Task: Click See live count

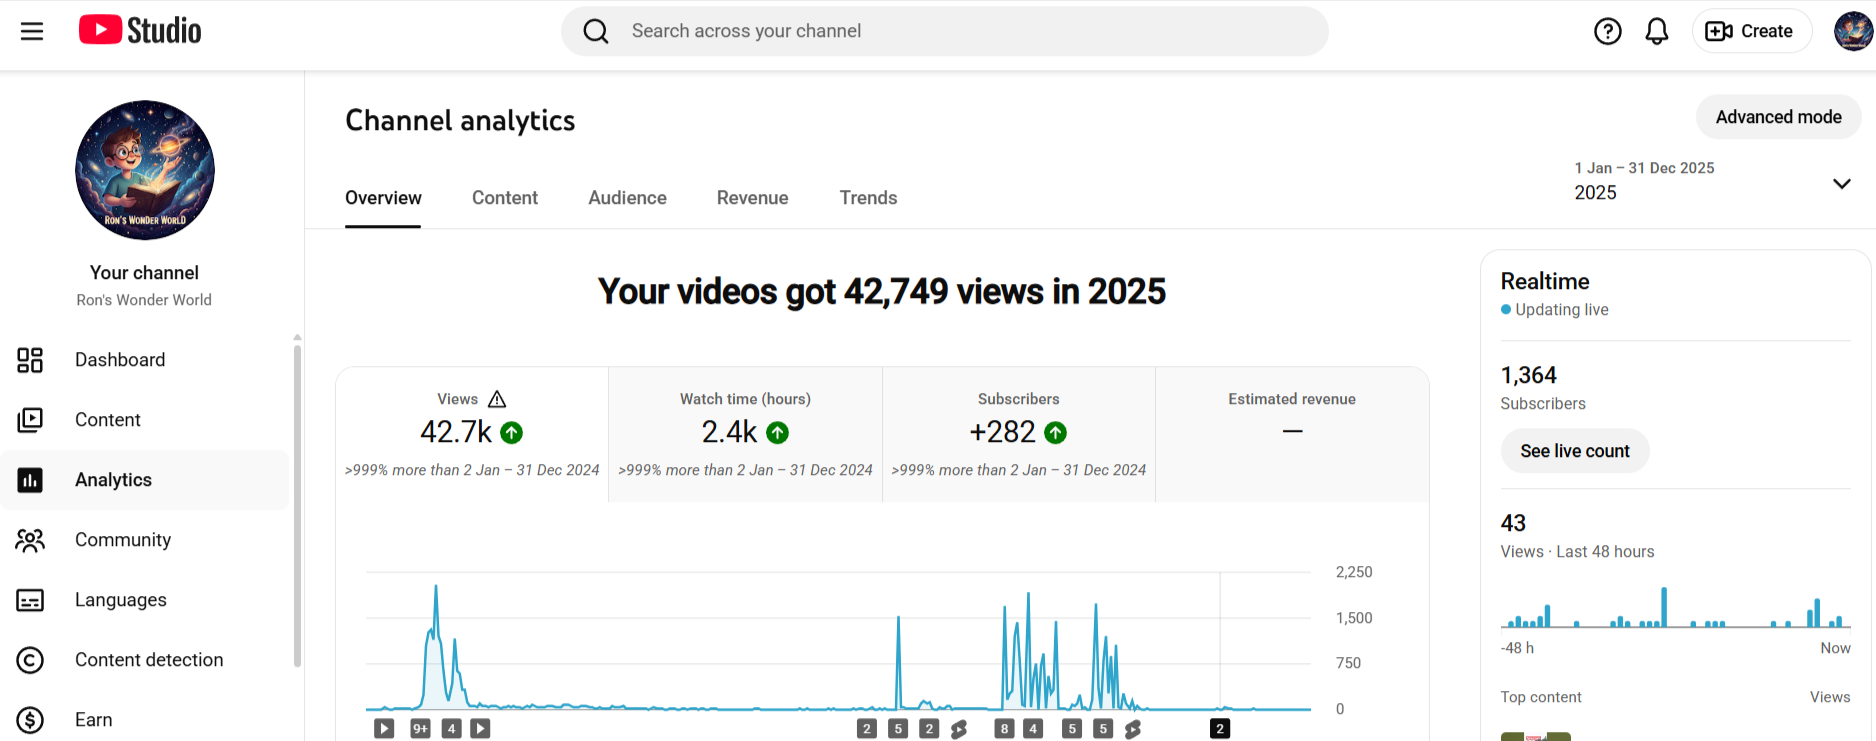Action: [1575, 451]
